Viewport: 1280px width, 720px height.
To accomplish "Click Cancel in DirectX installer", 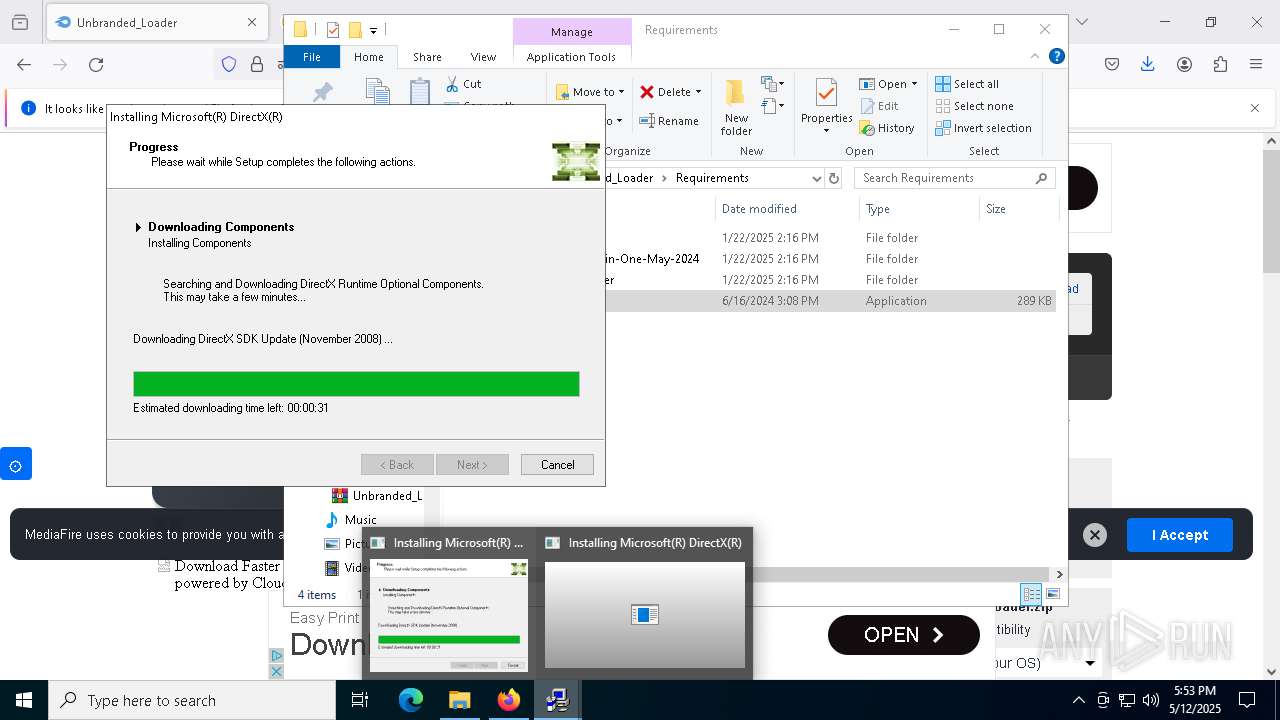I will (557, 465).
